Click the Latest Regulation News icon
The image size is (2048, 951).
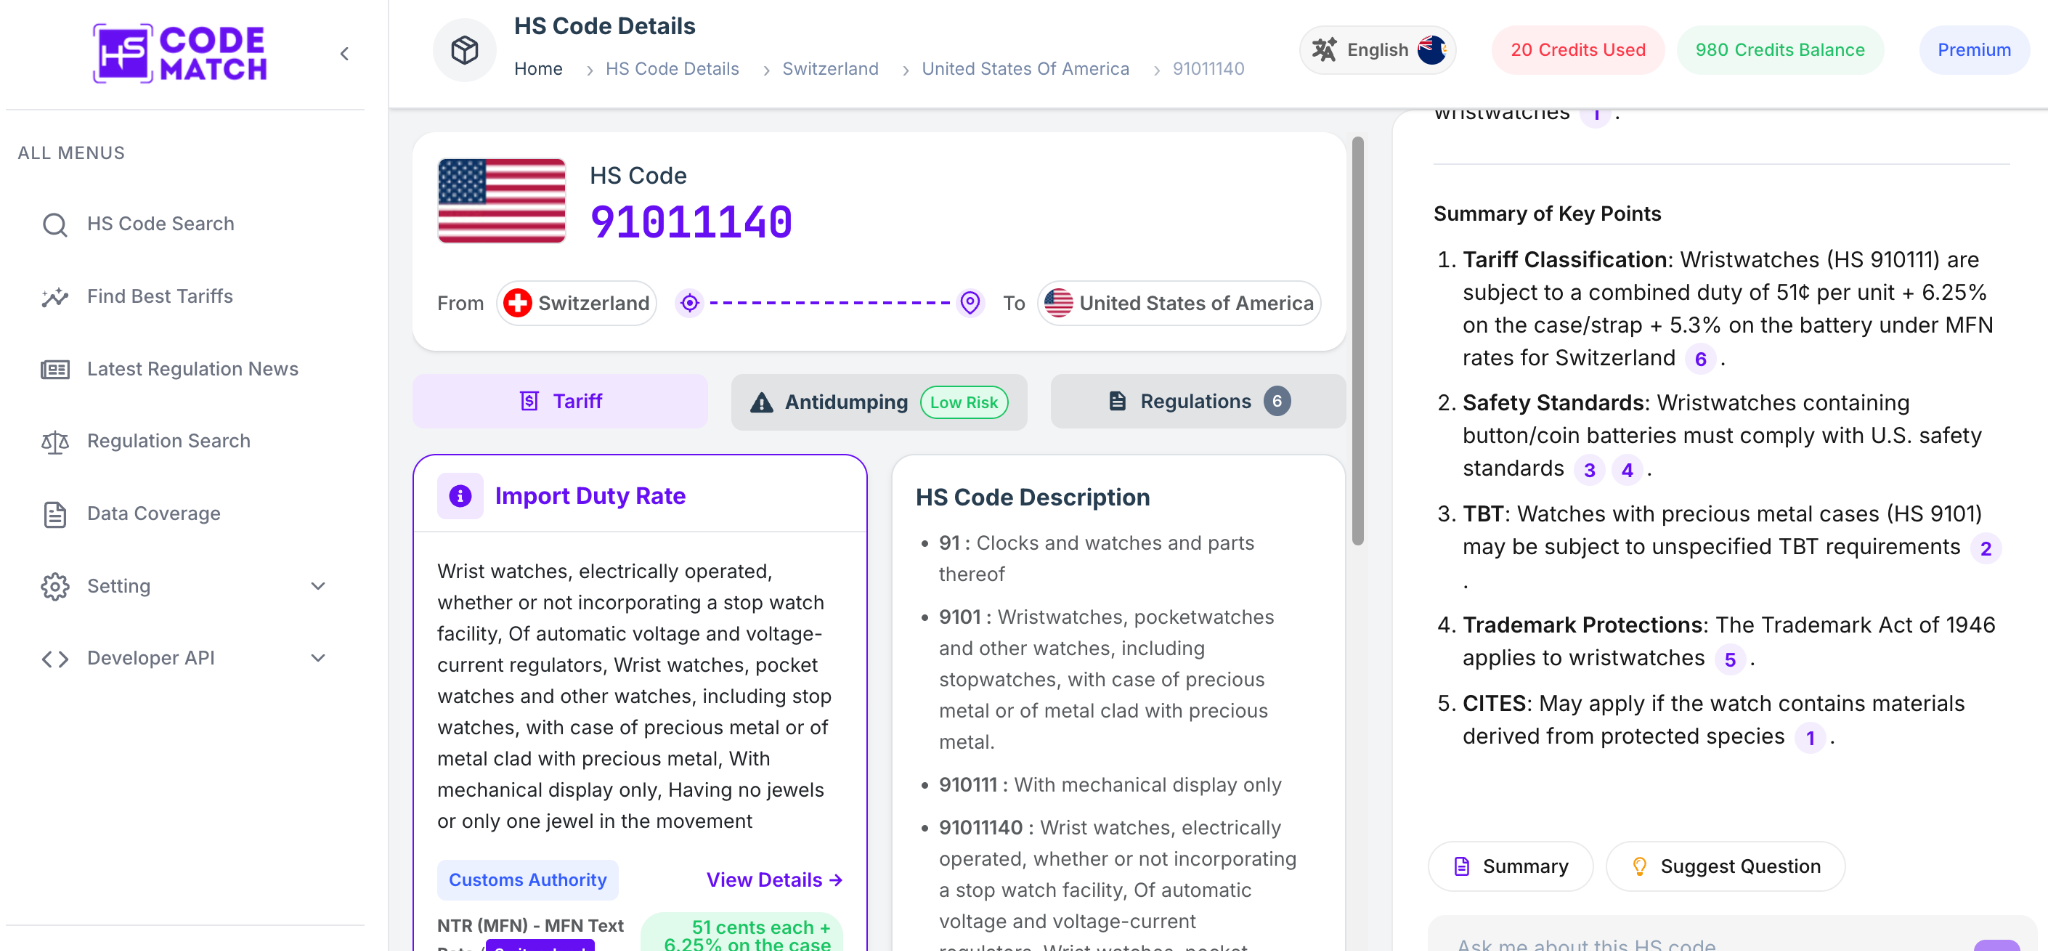(x=55, y=369)
